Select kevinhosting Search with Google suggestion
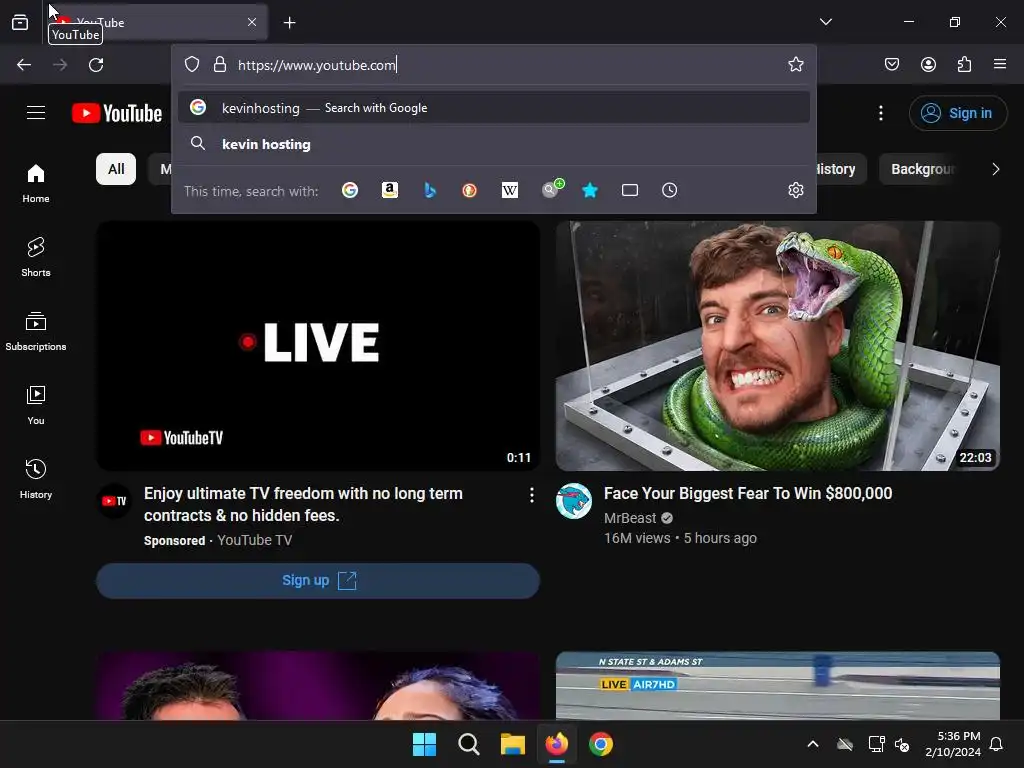The width and height of the screenshot is (1024, 768). tap(494, 108)
